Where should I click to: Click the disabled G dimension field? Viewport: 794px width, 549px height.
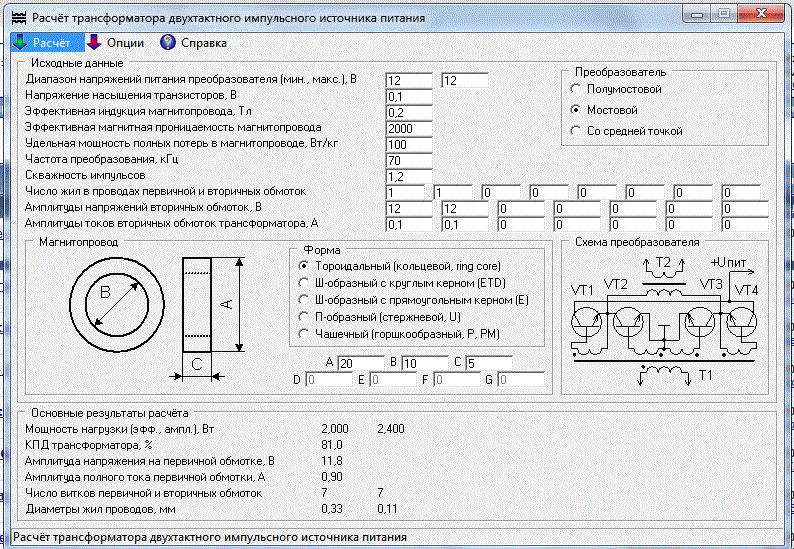coord(521,380)
